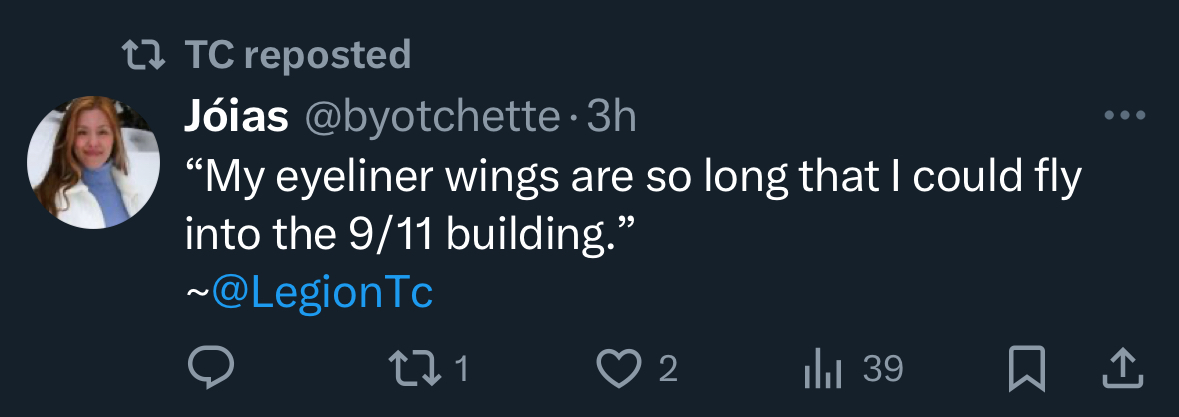Like the tweet with the heart icon
The width and height of the screenshot is (1179, 417).
618,370
